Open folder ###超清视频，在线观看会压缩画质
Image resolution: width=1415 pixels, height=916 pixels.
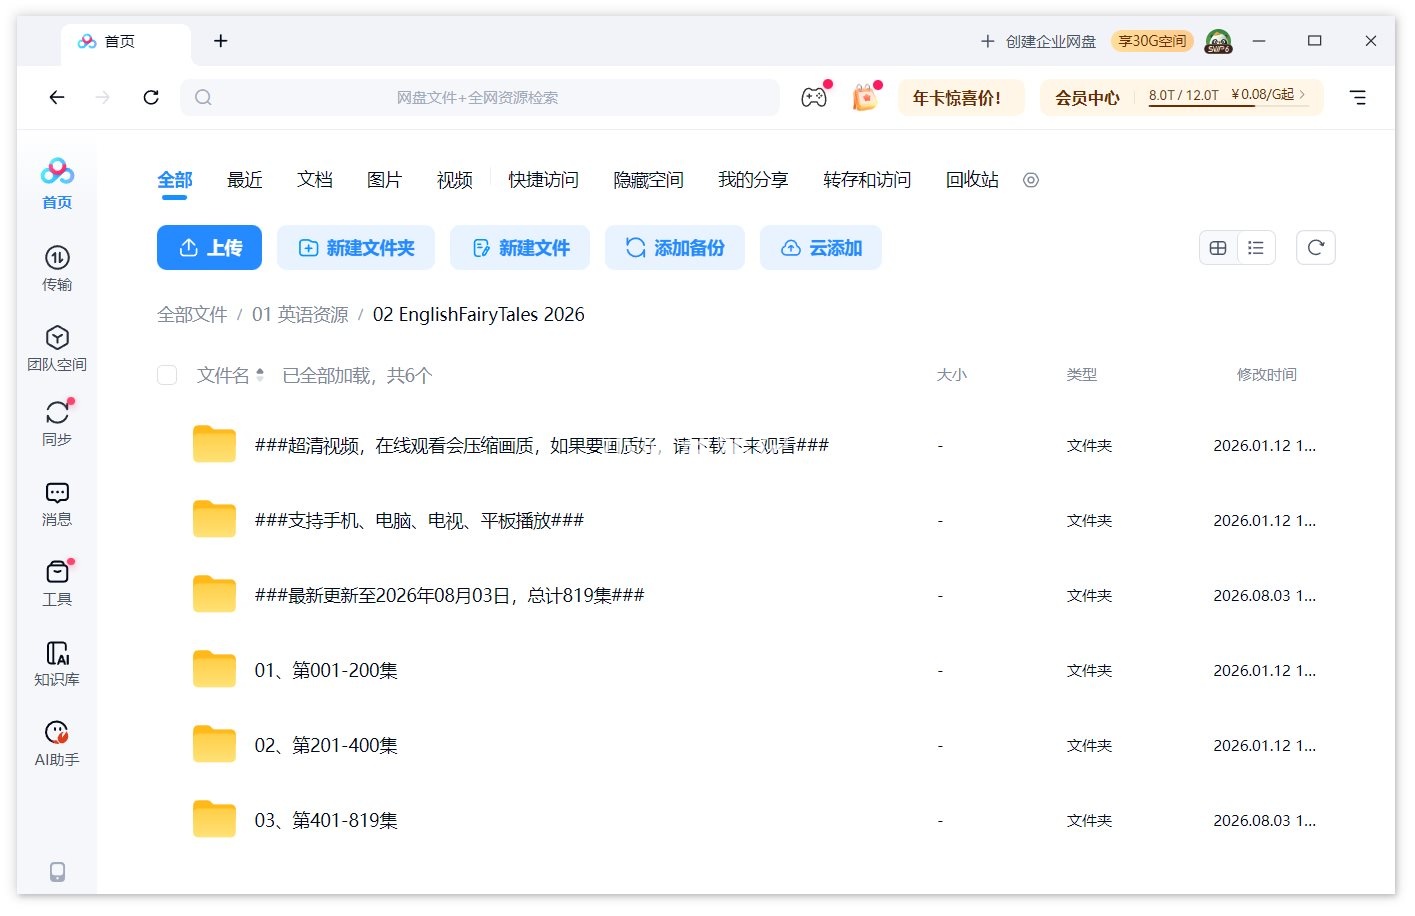point(542,445)
